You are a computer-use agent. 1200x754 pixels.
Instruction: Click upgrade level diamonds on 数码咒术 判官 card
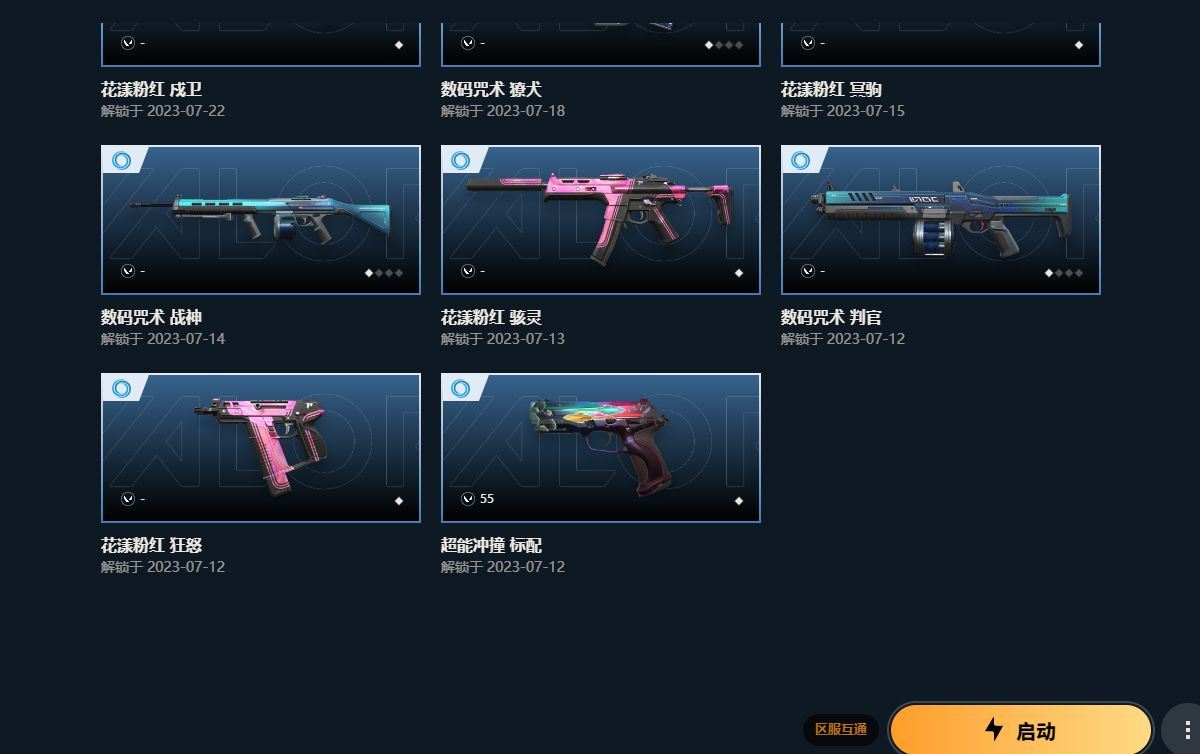1064,273
